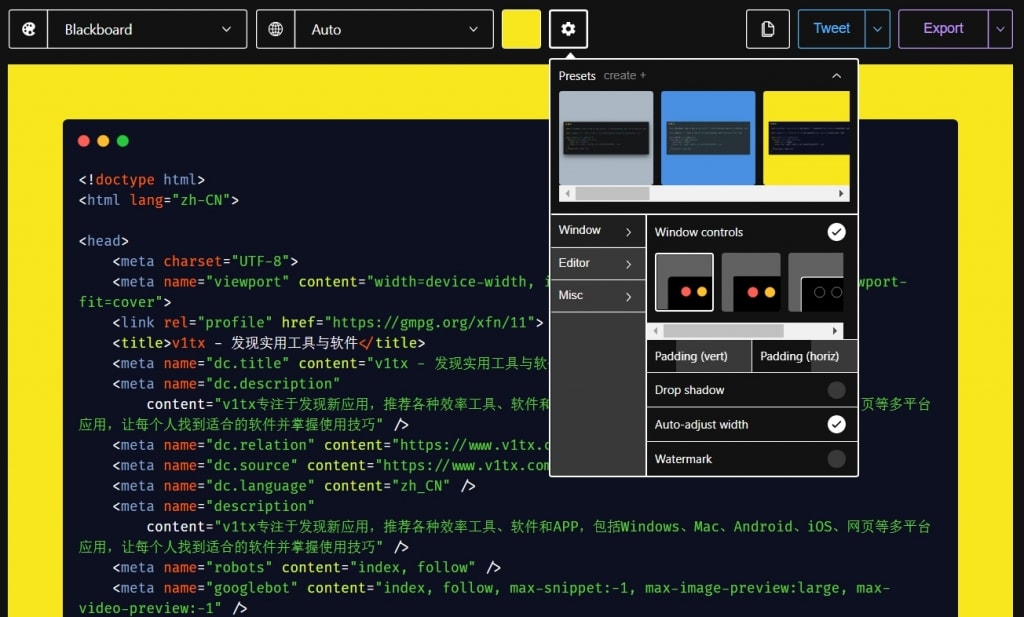Open the yellow background color swatch
This screenshot has height=617, width=1024.
point(521,29)
